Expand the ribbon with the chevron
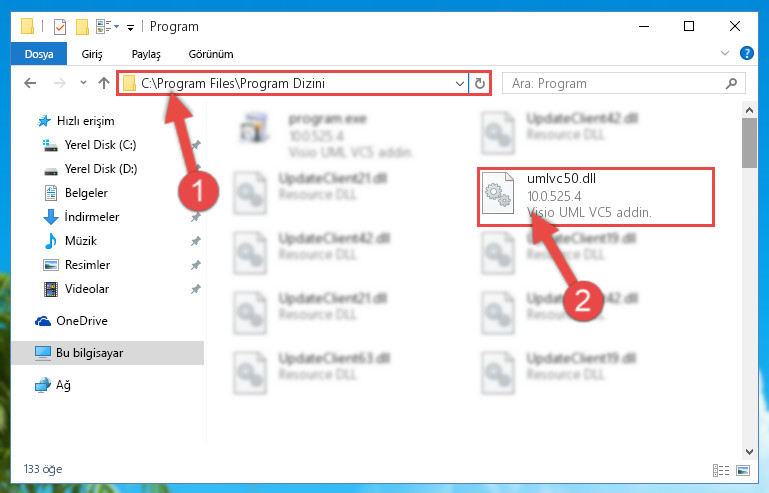The height and width of the screenshot is (493, 769). click(x=725, y=53)
